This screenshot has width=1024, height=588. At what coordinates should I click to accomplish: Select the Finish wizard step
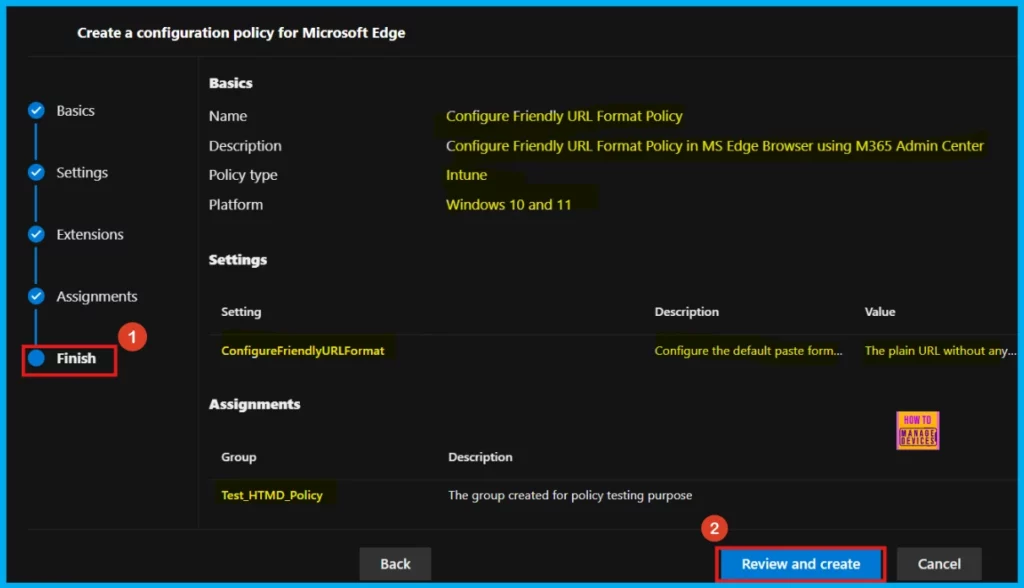pos(76,358)
